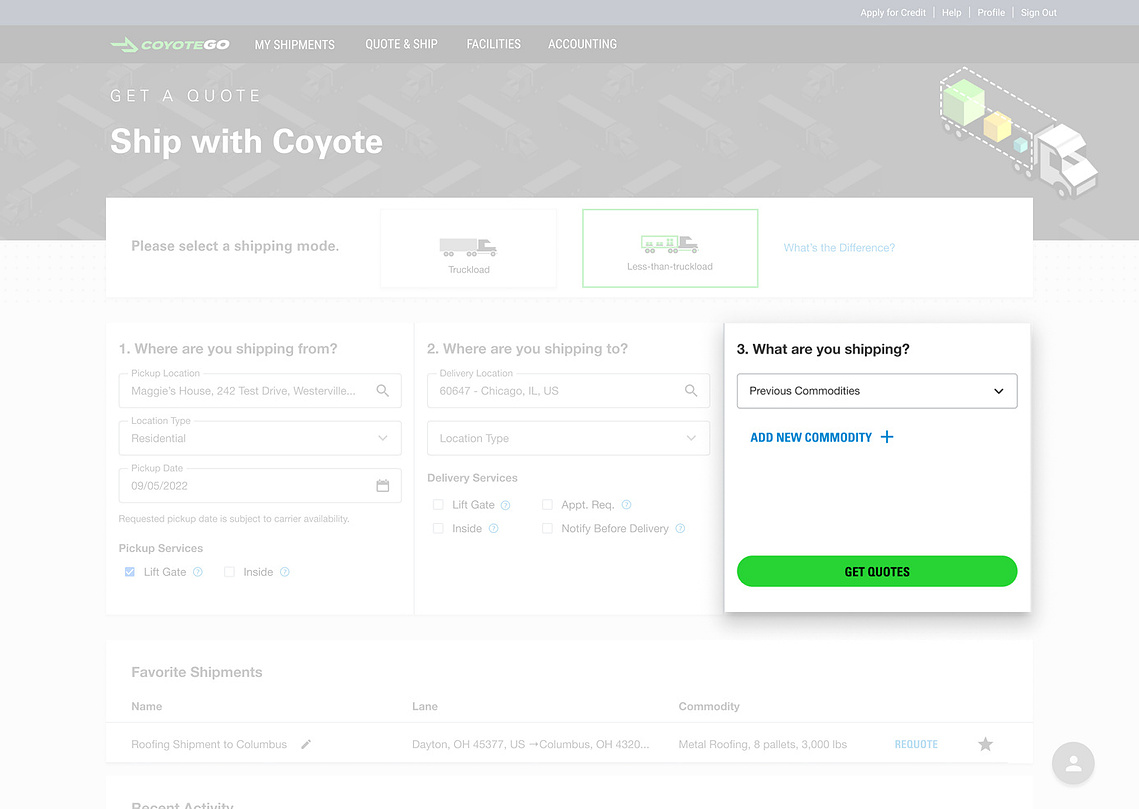Open the Facilities menu
Screen dimensions: 1139x809
(x=494, y=44)
